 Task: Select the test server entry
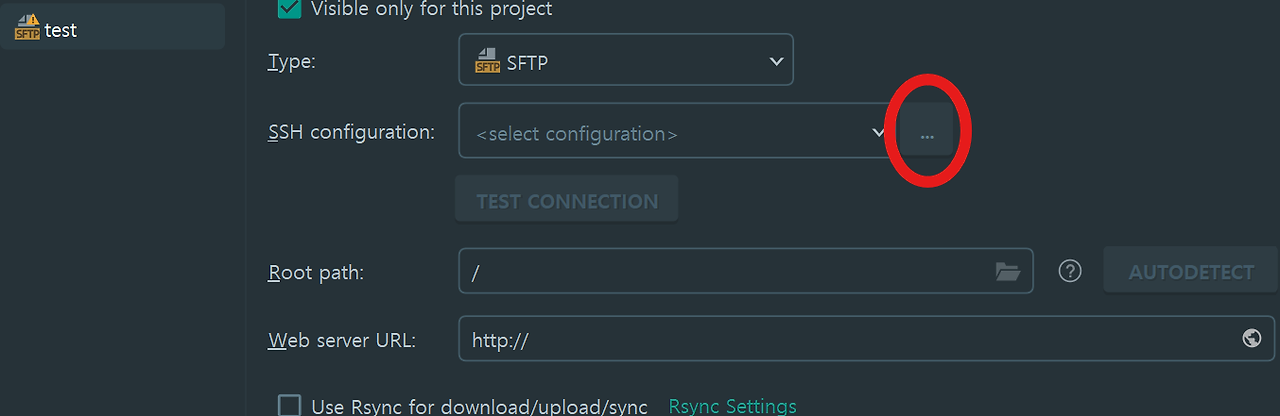coord(60,30)
